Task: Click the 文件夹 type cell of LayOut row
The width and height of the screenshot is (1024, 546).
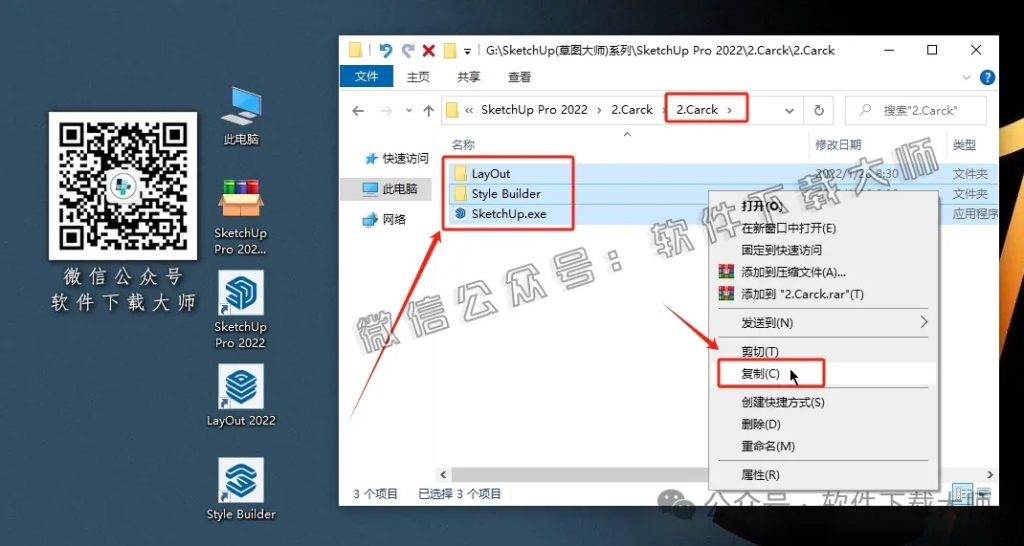Action: coord(970,174)
